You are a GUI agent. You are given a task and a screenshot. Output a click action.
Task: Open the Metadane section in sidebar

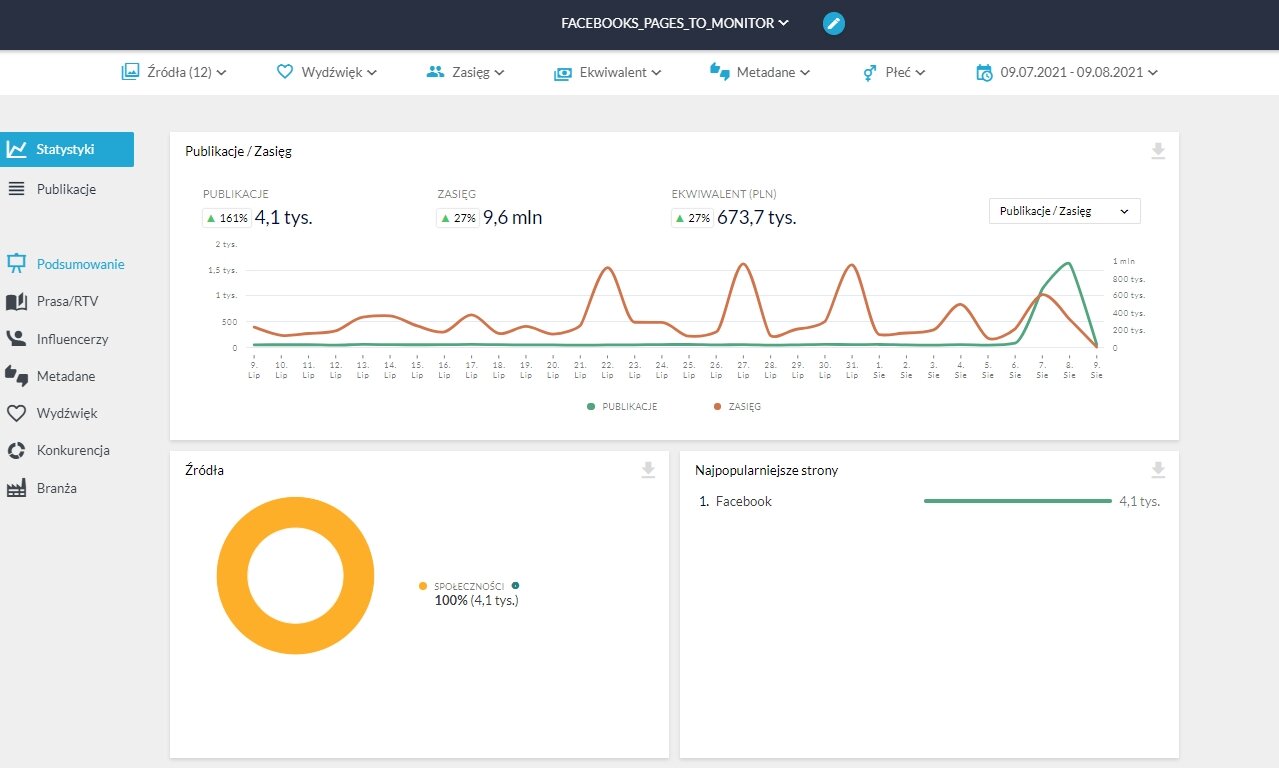point(67,376)
